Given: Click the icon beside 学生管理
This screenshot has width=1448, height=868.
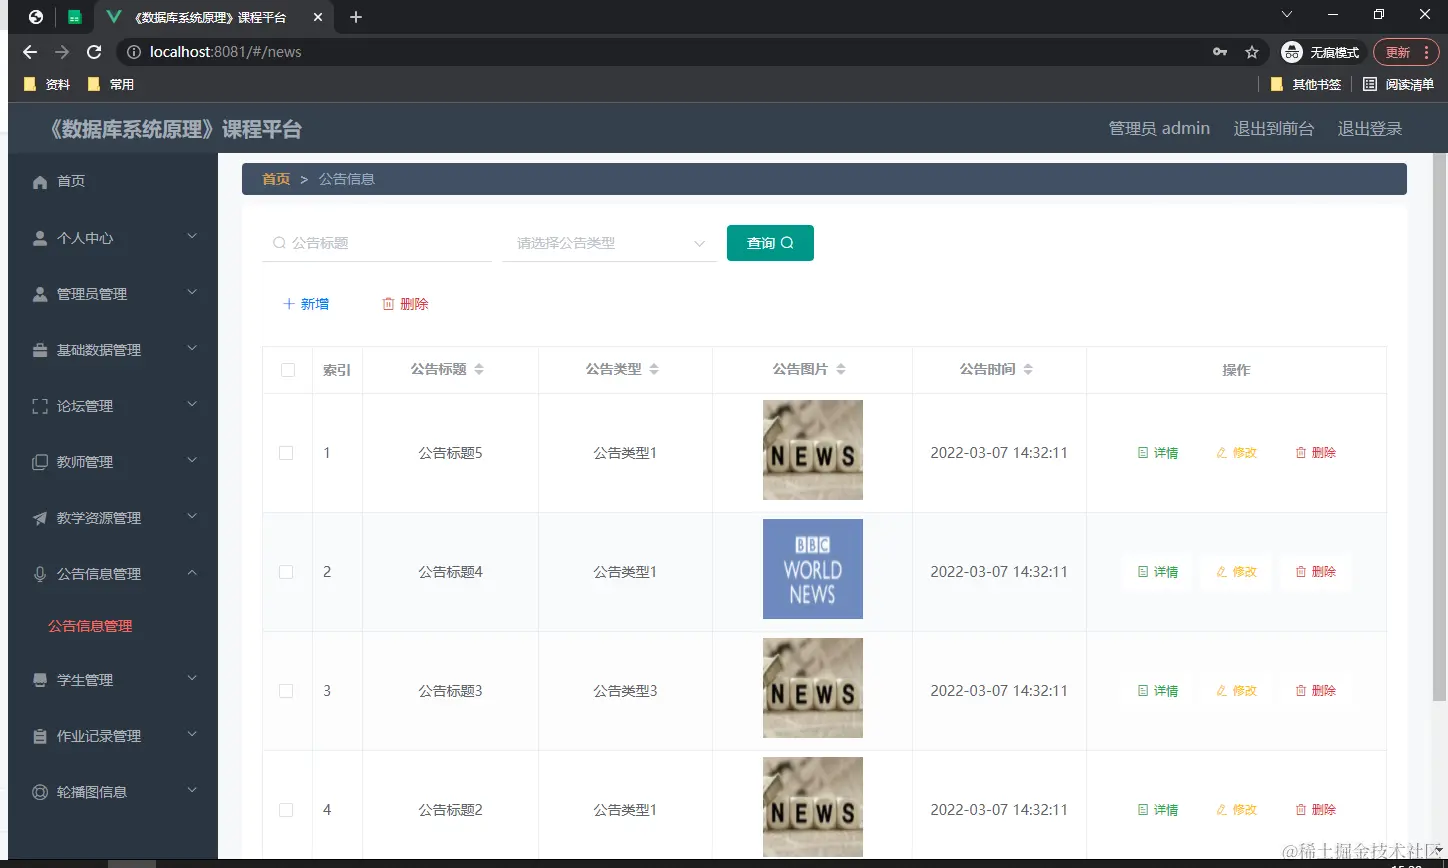Looking at the screenshot, I should click(x=40, y=680).
